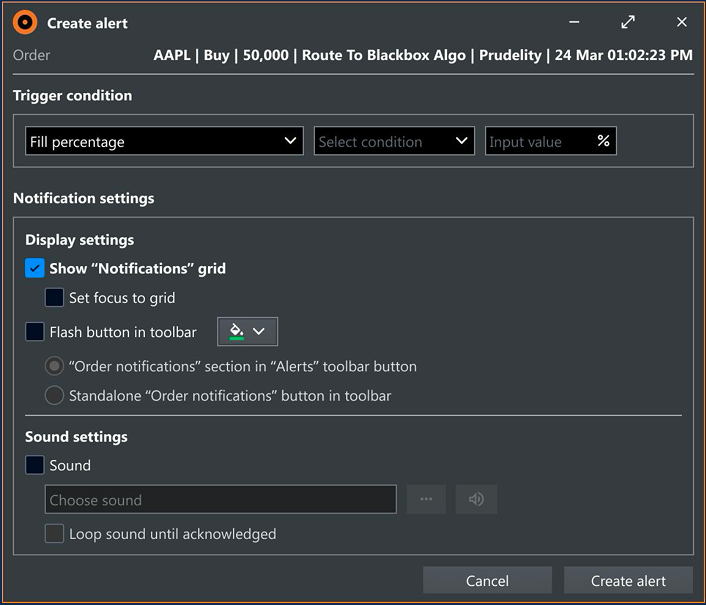Viewport: 706px width, 605px height.
Task: Select "Order notifications" section in Alerts radio
Action: point(54,366)
